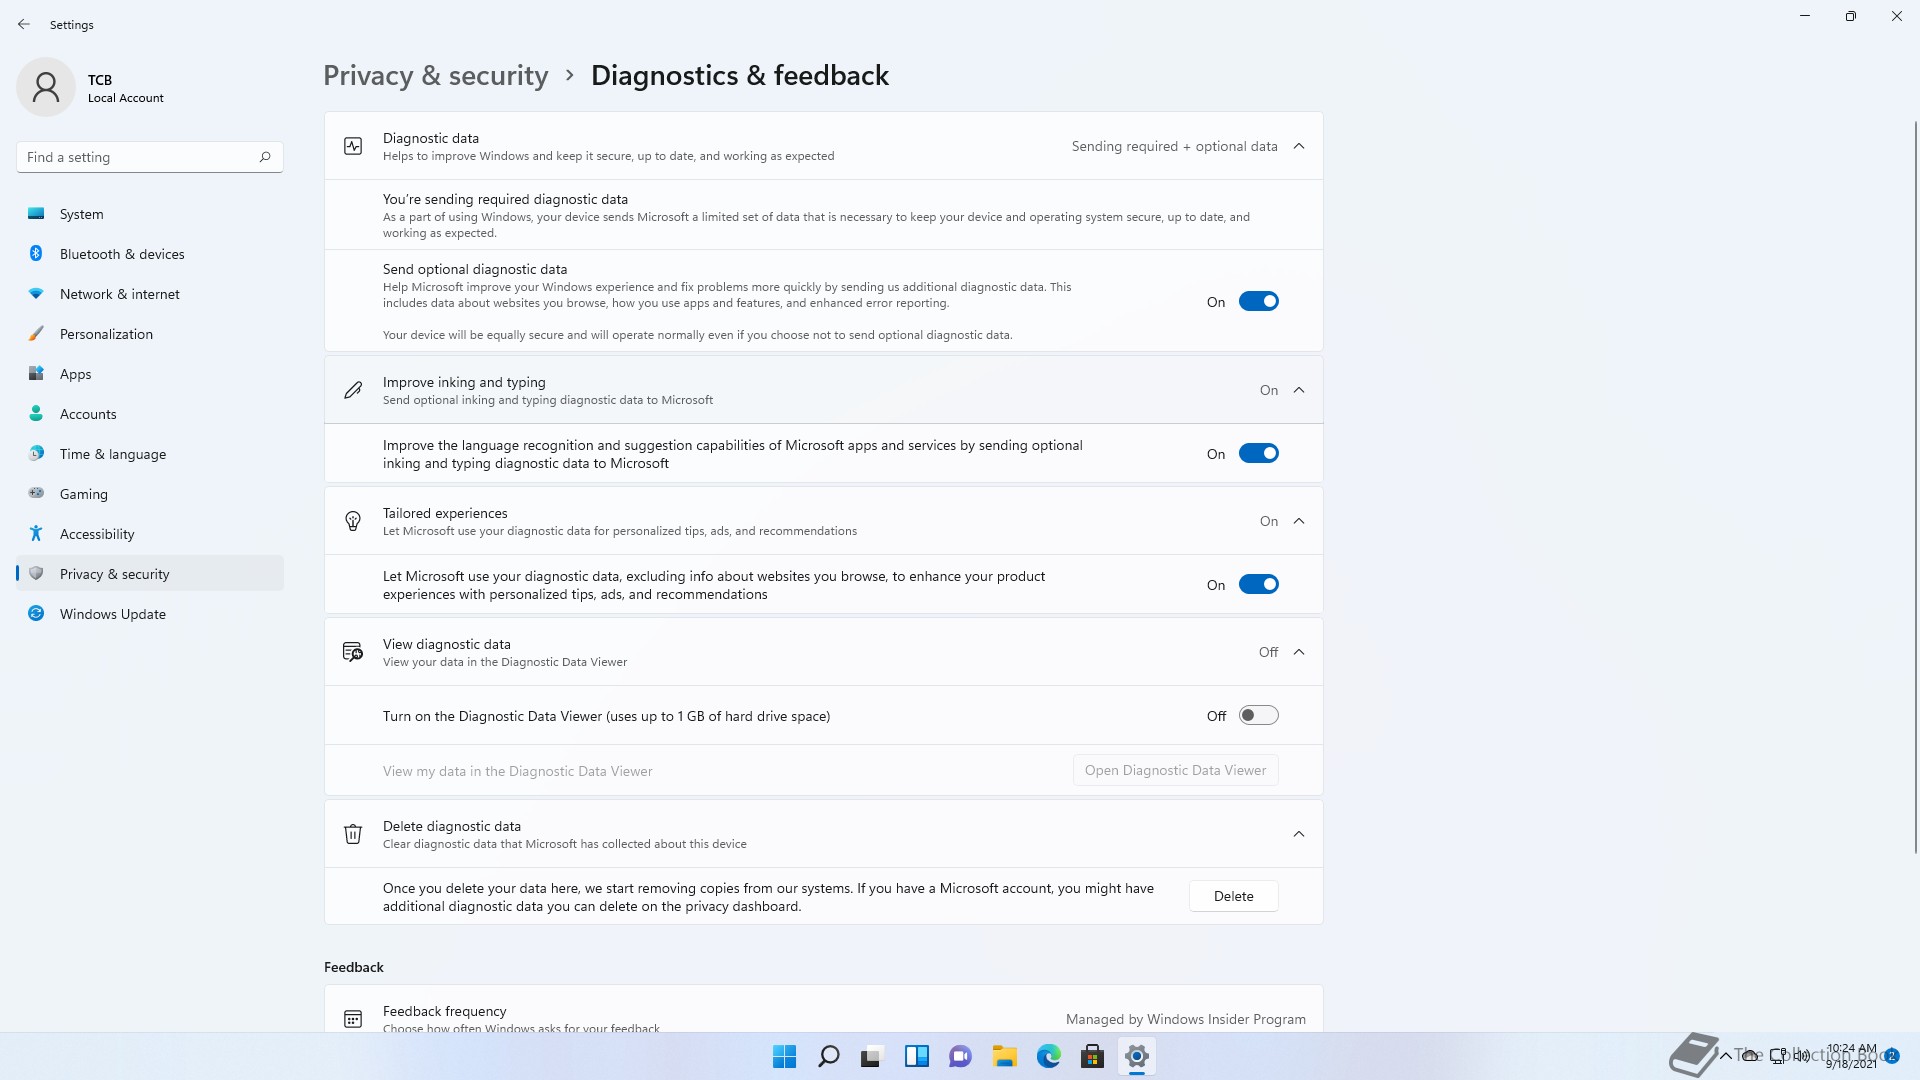Click the back arrow in Settings

[x=24, y=24]
